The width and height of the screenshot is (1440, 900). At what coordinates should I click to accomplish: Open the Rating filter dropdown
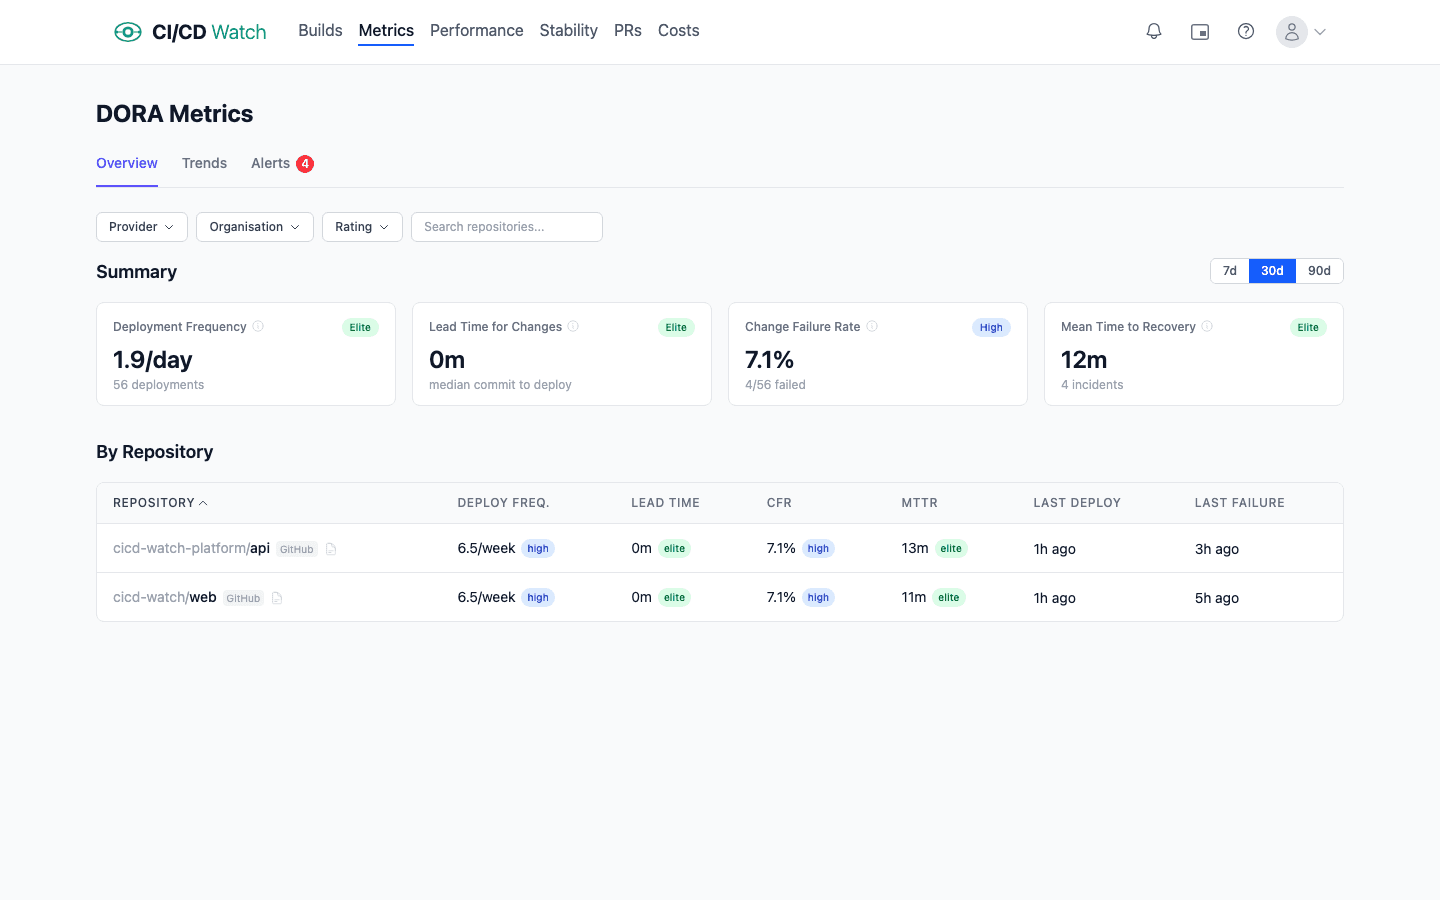point(362,227)
